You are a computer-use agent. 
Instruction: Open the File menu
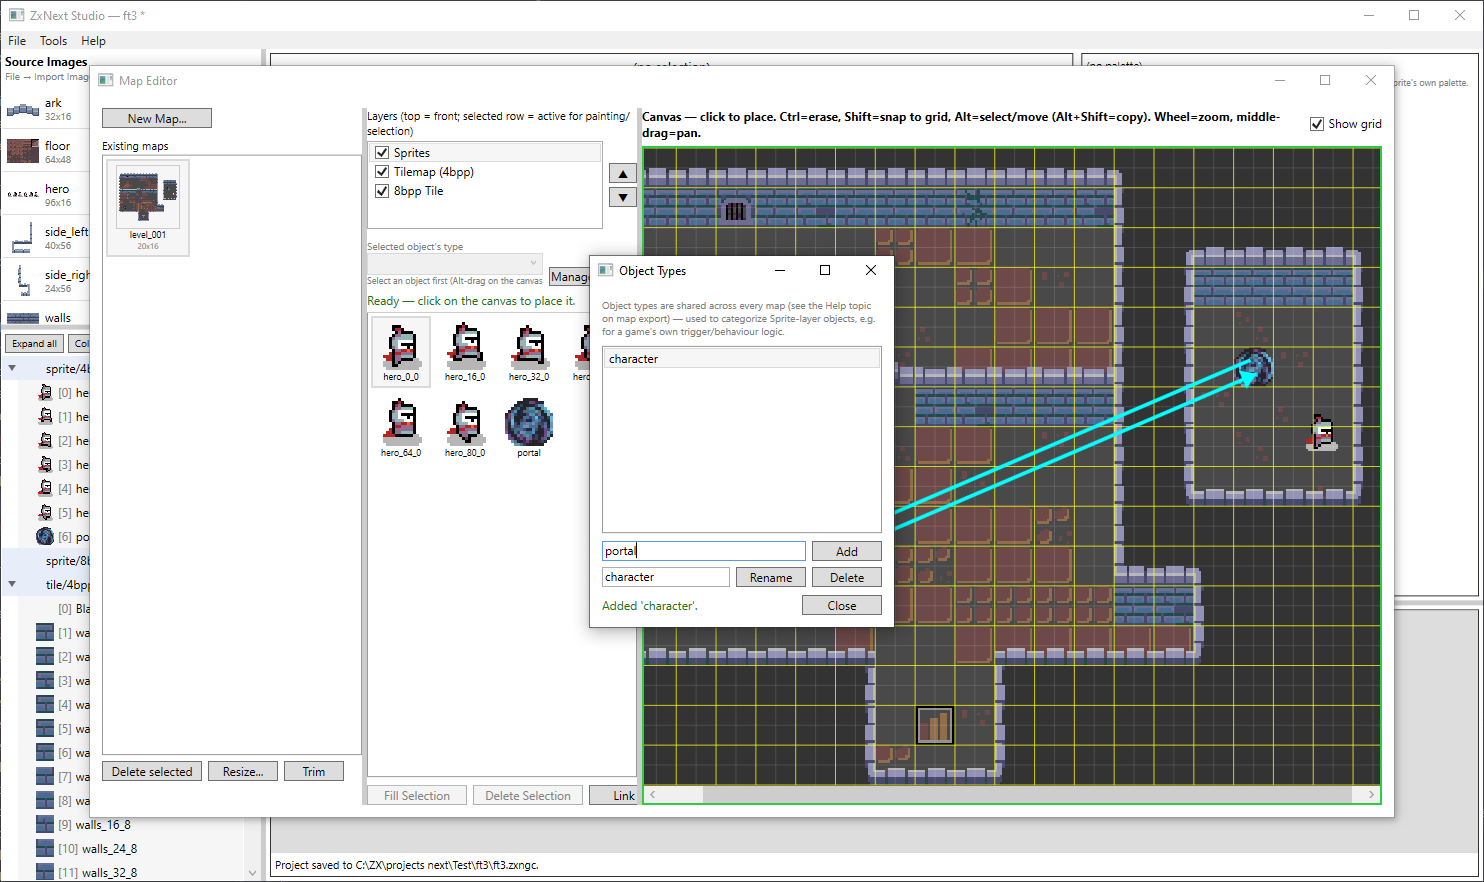pos(17,41)
